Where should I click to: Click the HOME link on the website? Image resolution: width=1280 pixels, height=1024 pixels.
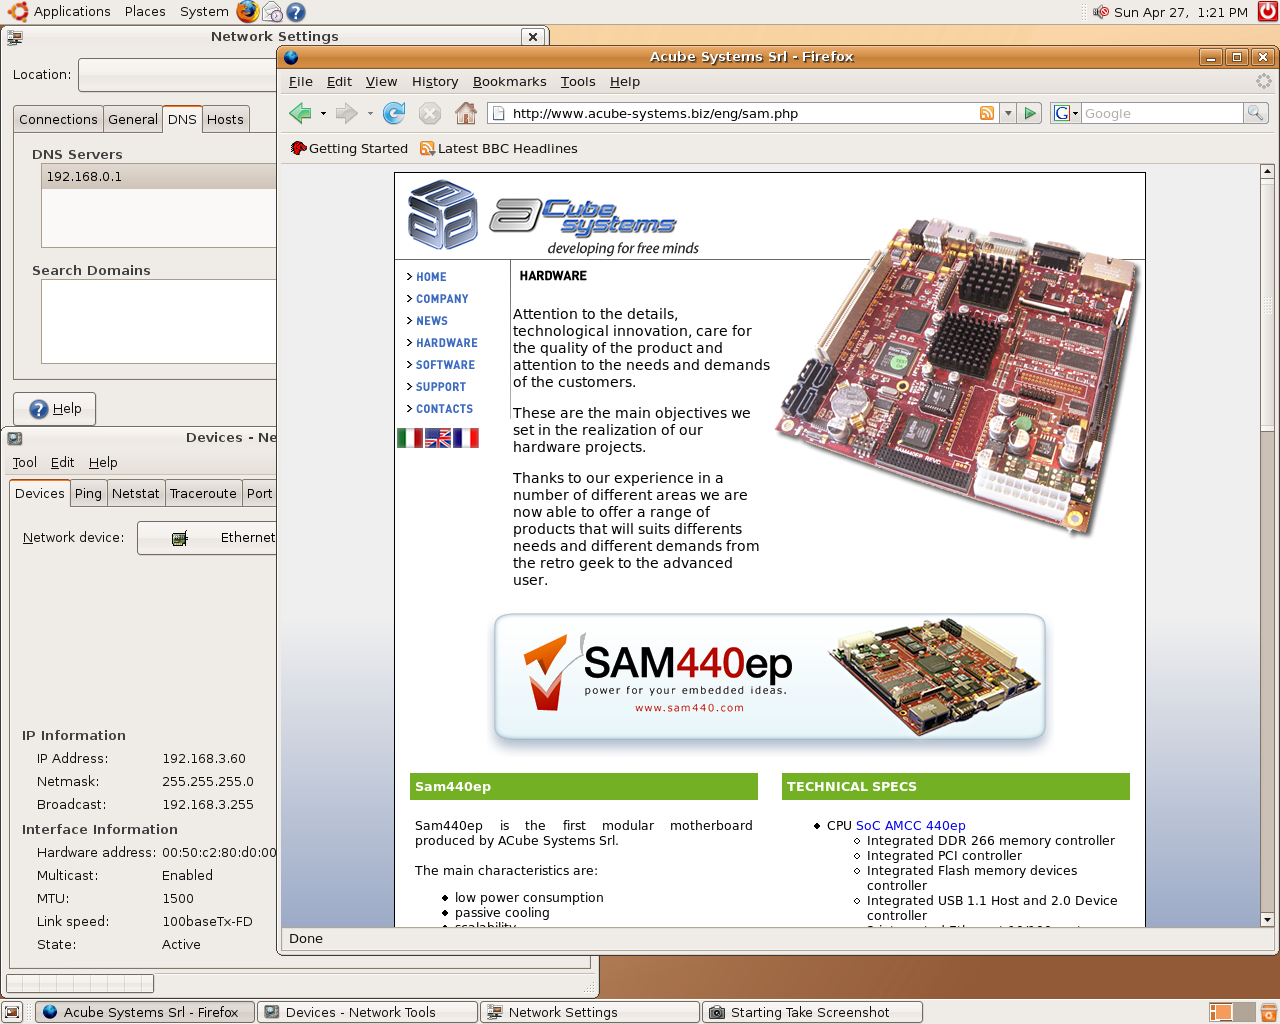point(431,277)
